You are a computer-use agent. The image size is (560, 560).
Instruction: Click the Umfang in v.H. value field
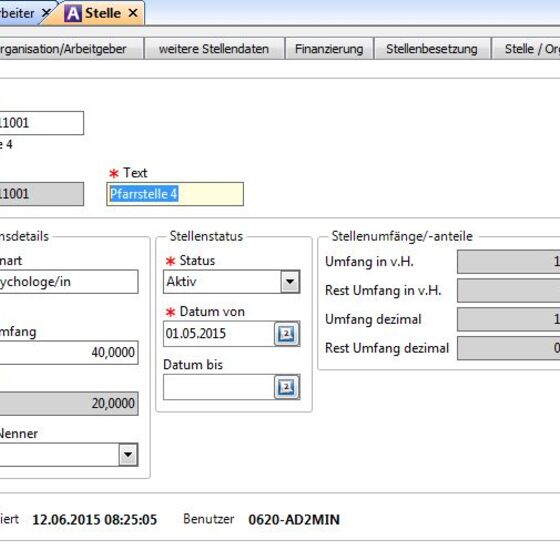click(x=509, y=262)
